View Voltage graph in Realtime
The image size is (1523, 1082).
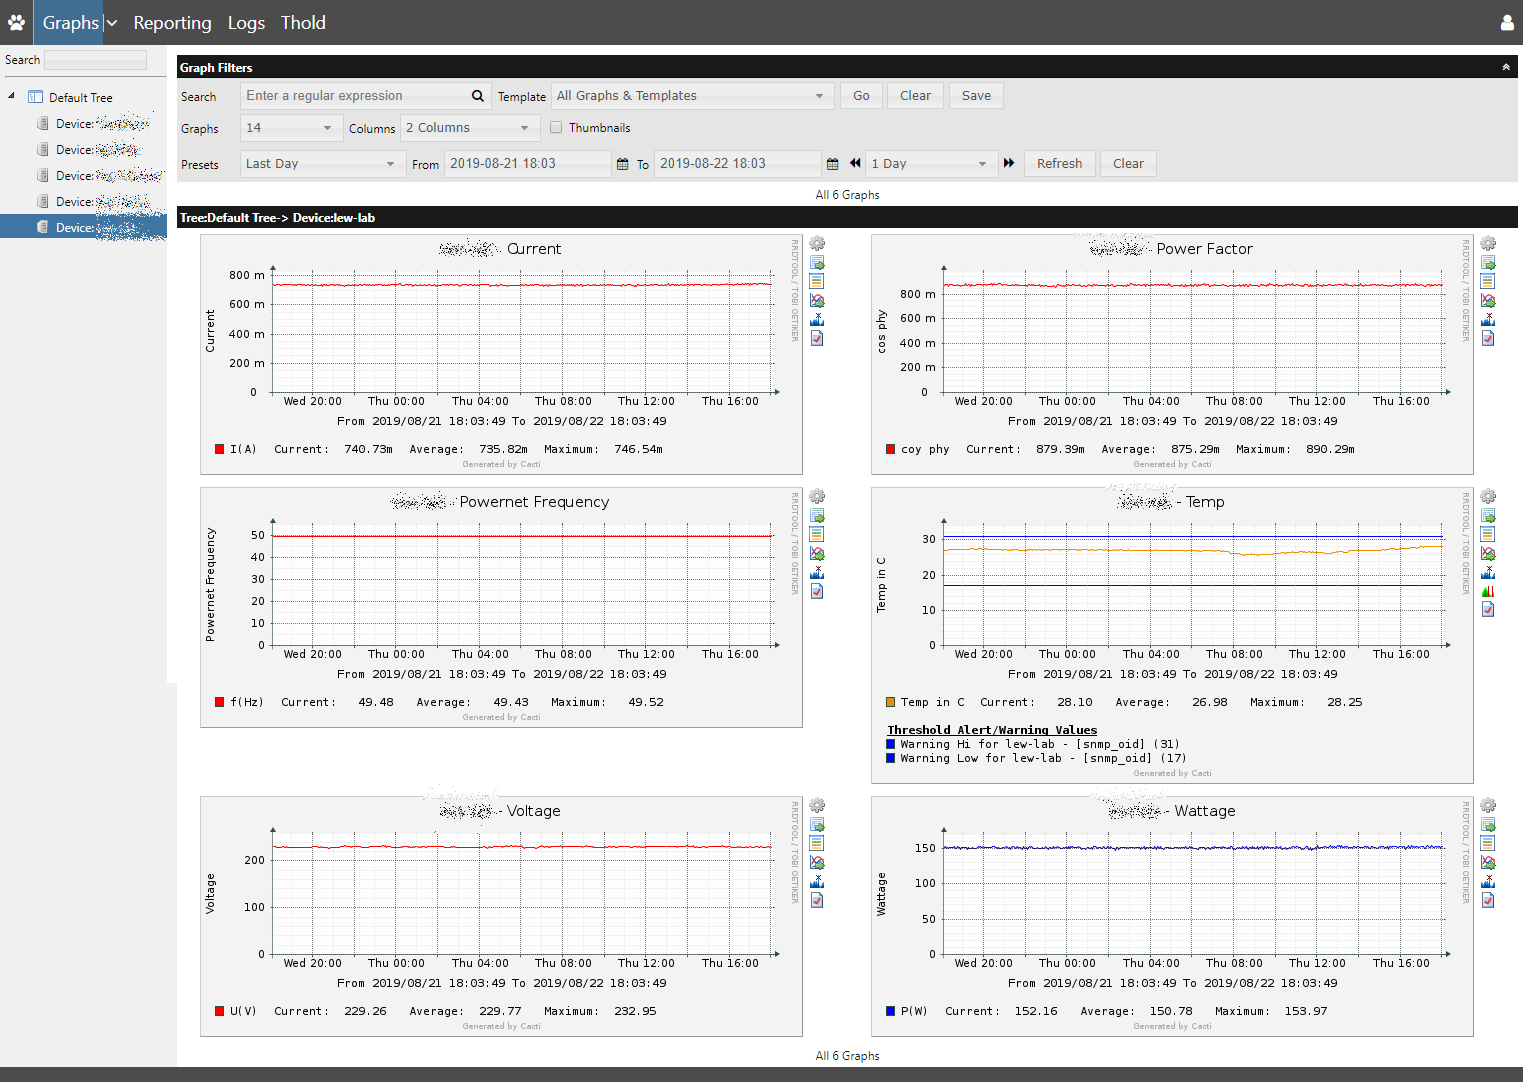[x=817, y=863]
